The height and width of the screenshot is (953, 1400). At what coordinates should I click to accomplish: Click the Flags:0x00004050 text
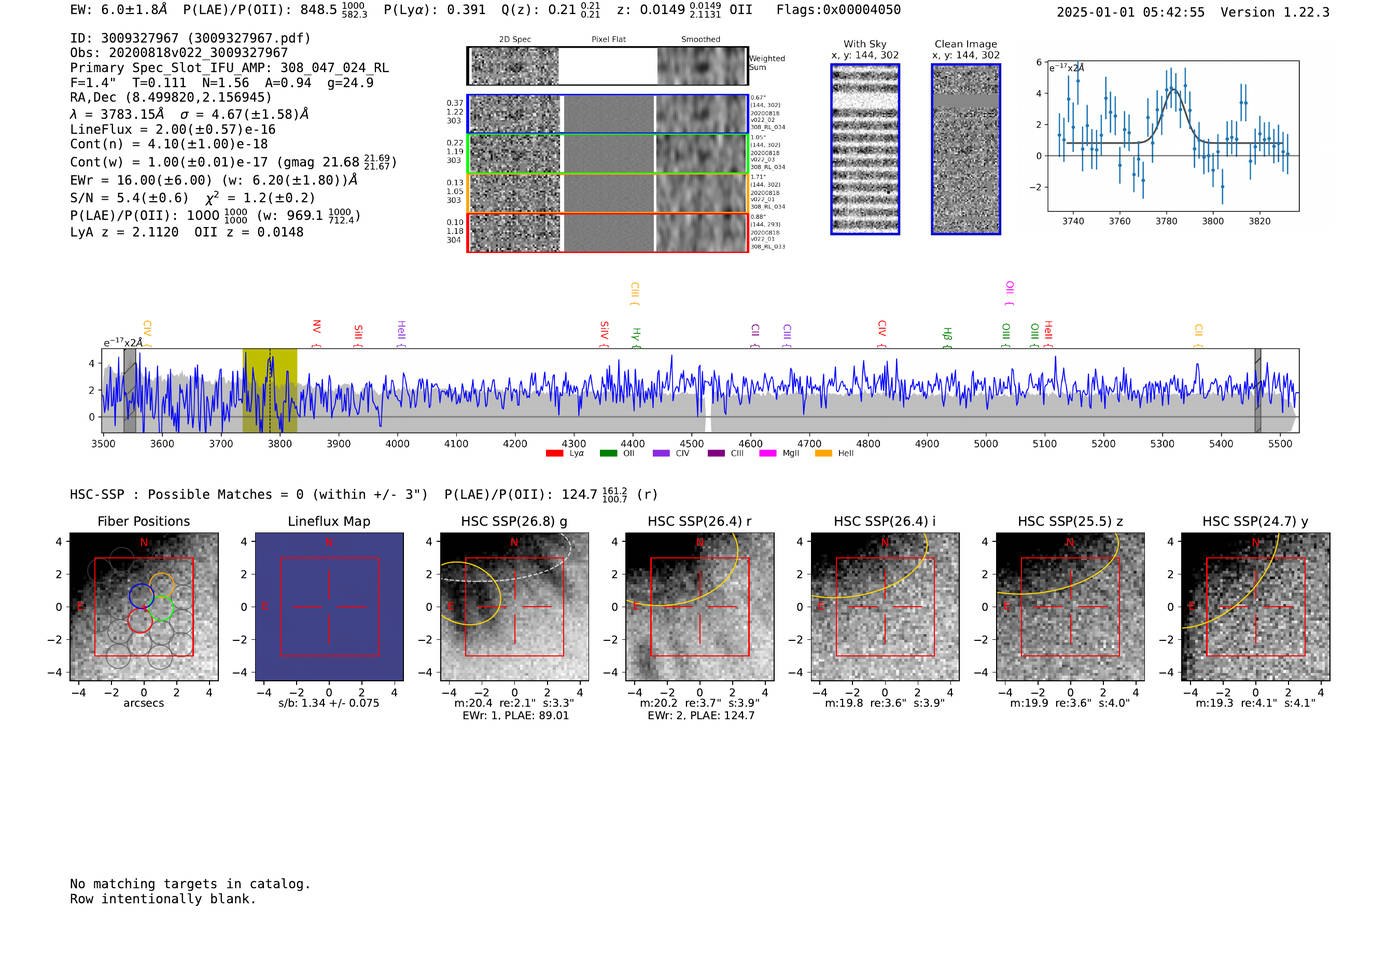point(838,10)
